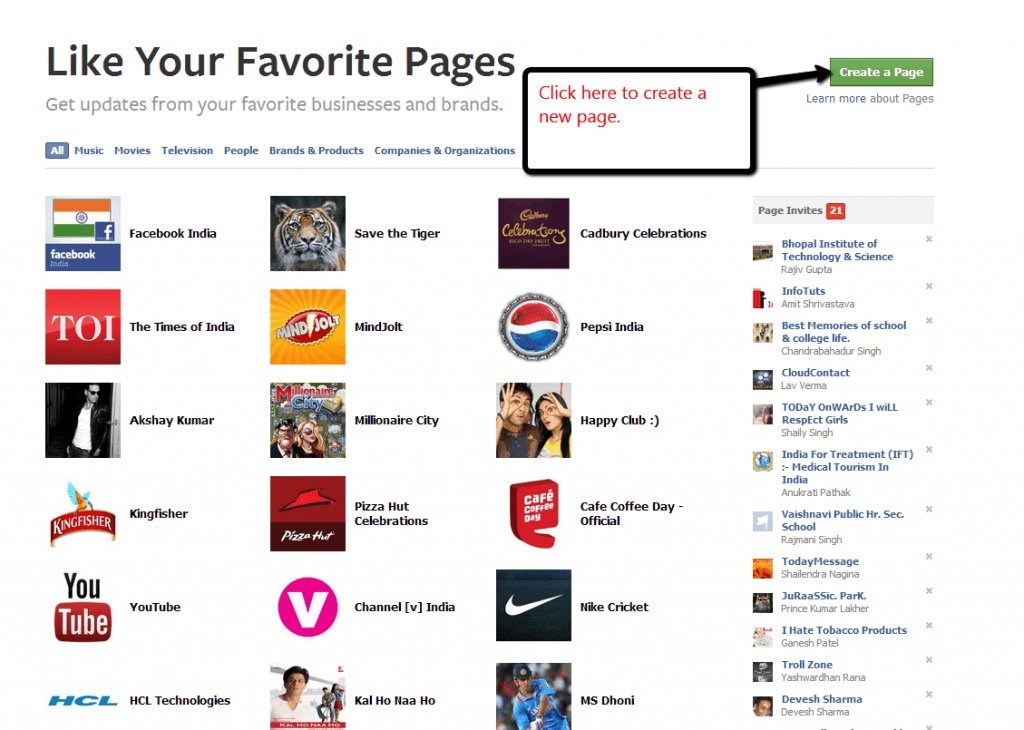1024x730 pixels.
Task: Open the Pepsi India bottle cap logo
Action: pyautogui.click(x=533, y=327)
